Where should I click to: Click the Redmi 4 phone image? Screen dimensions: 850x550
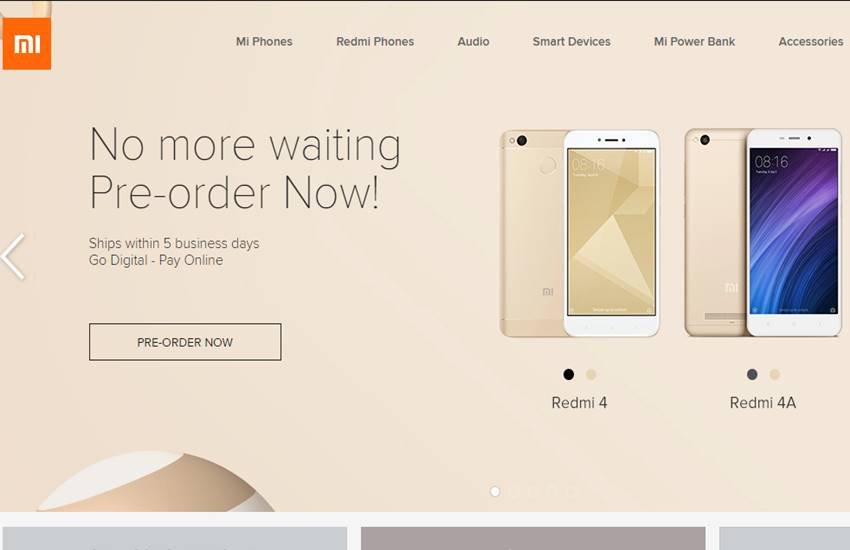[x=579, y=233]
